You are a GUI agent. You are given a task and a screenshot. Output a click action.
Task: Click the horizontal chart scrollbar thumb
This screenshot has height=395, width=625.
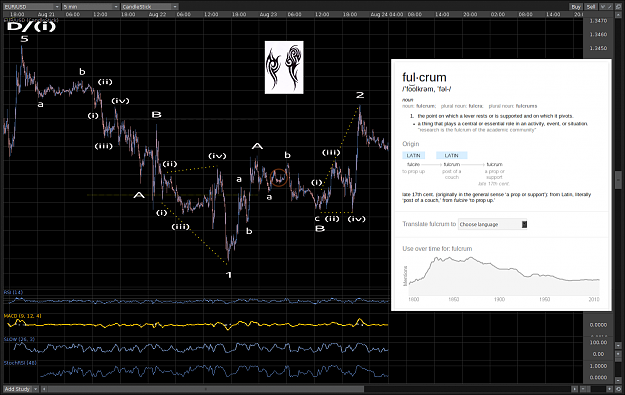tap(206, 389)
